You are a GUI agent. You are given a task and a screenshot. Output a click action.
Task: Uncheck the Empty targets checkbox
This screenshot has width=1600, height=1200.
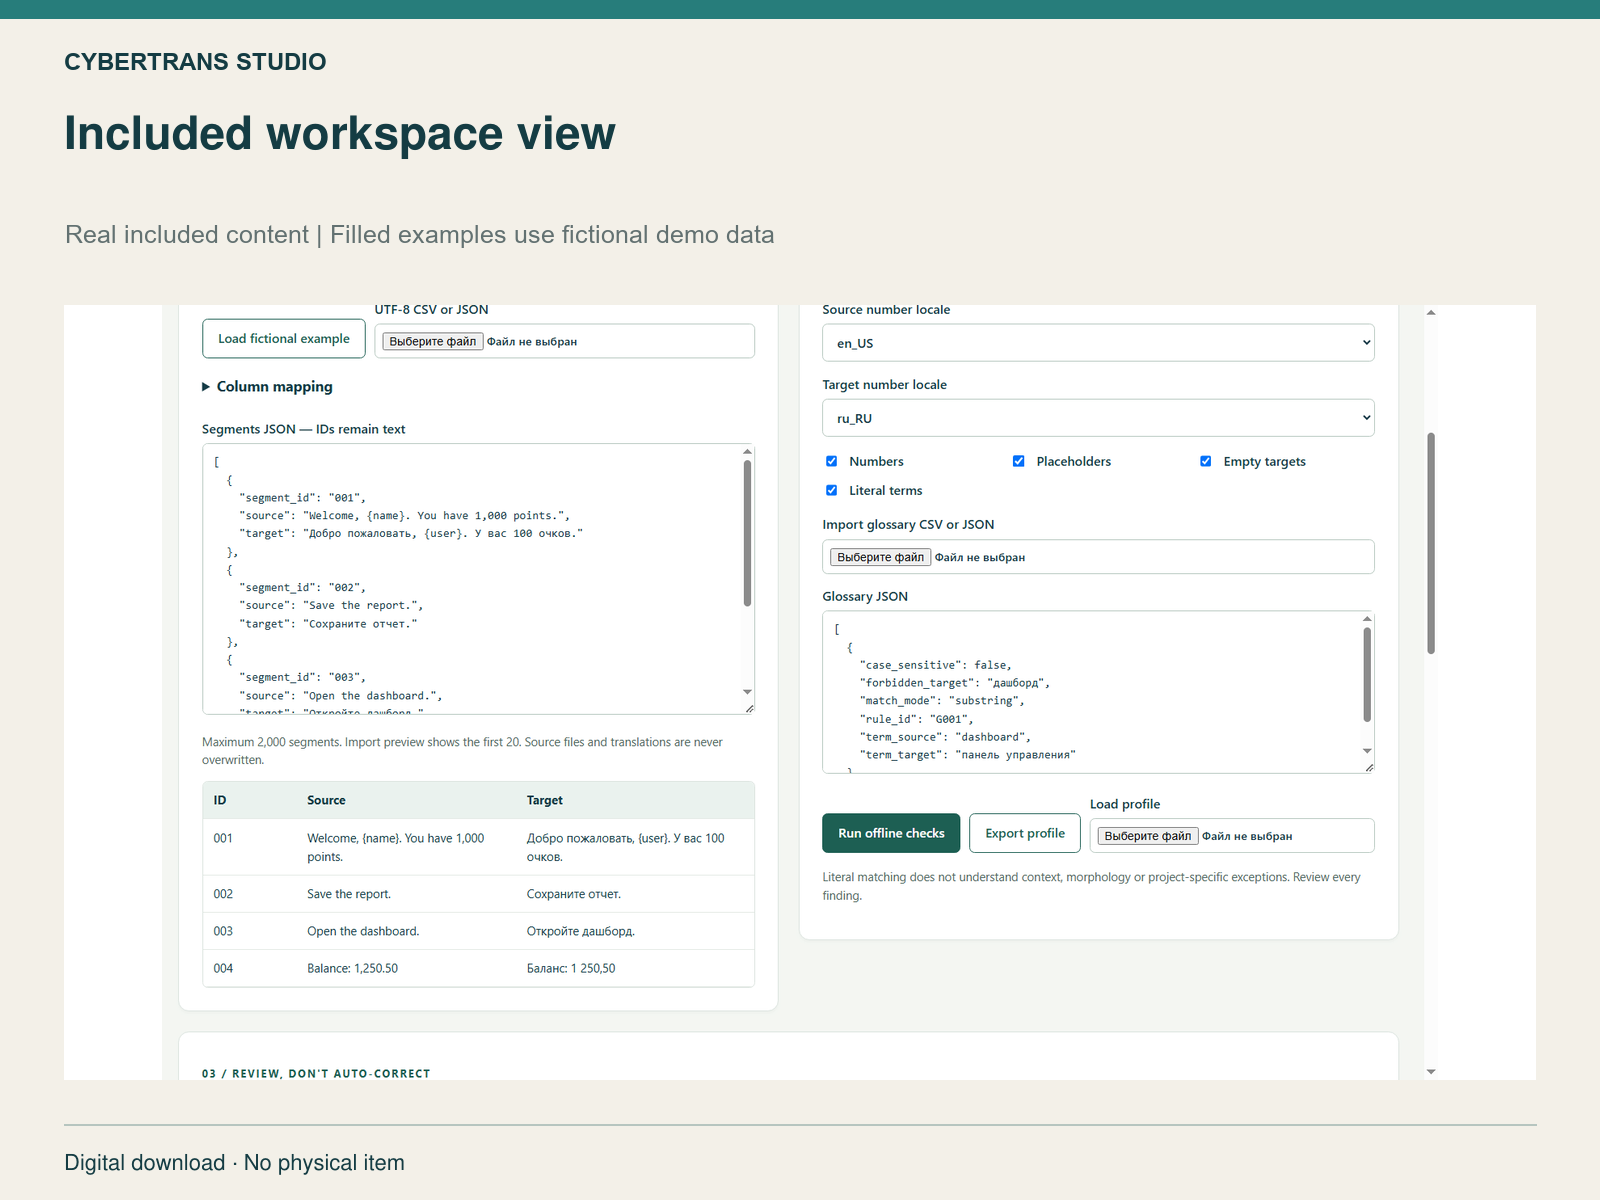coord(1205,461)
